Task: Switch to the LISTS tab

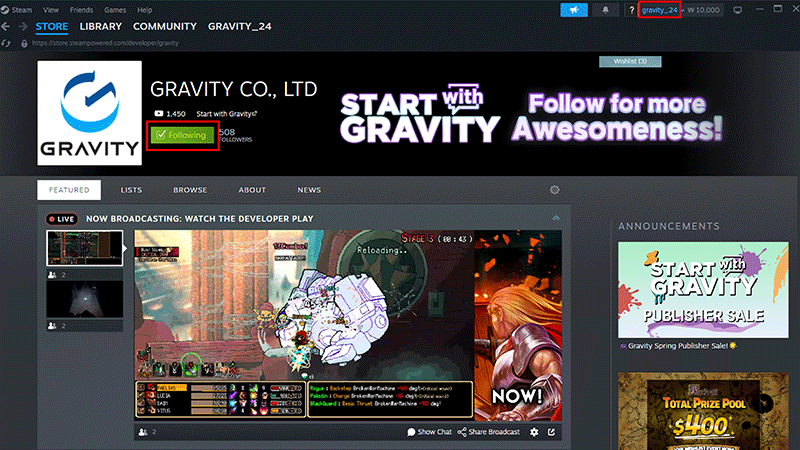Action: [x=131, y=190]
